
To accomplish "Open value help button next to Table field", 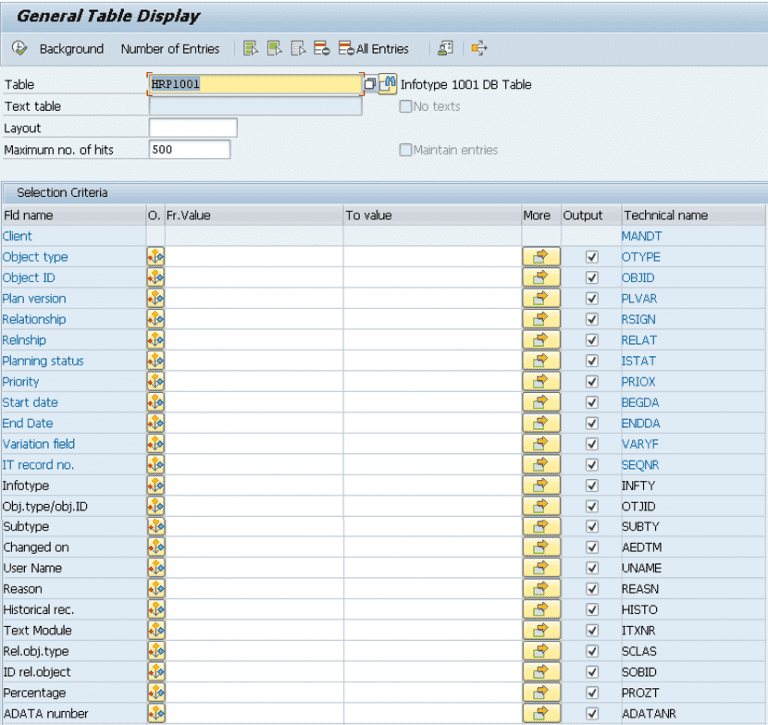I will [370, 84].
